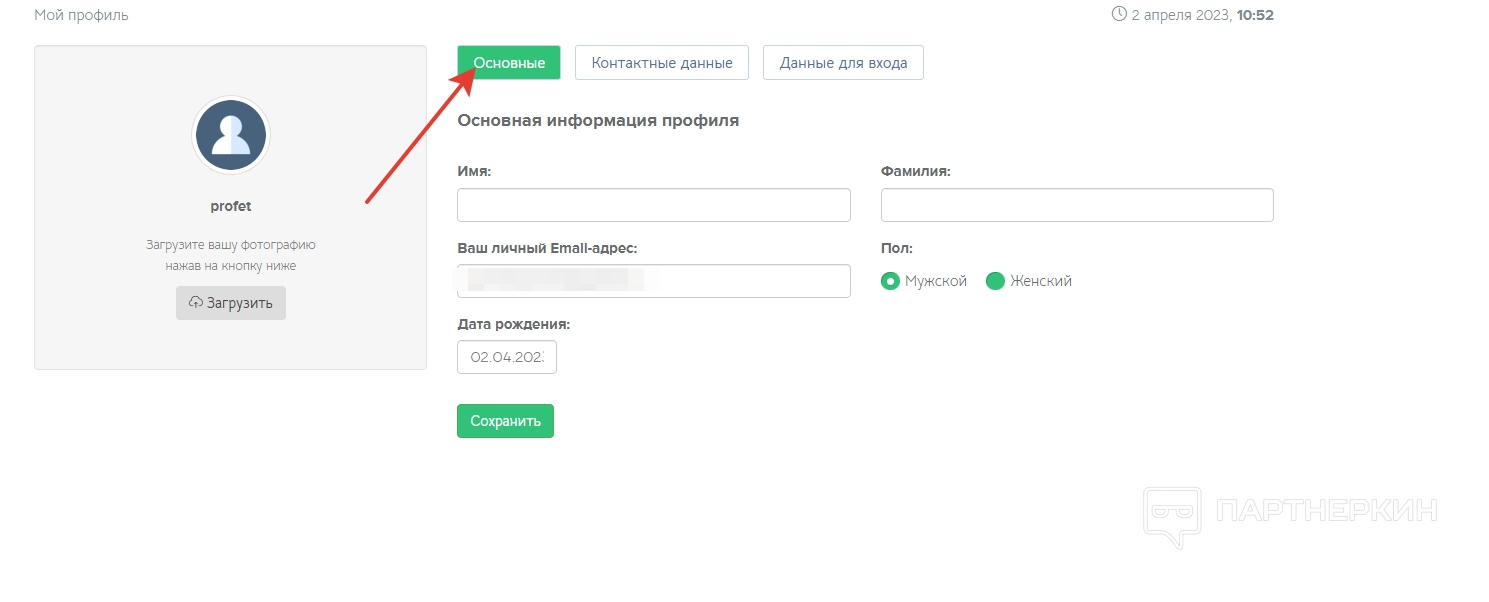
Task: Switch to the Основные tab
Action: click(x=509, y=62)
